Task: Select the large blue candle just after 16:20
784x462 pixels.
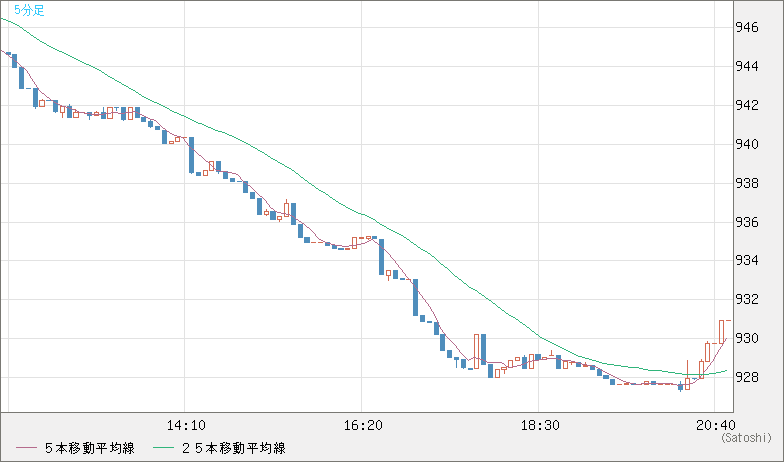Action: (382, 257)
